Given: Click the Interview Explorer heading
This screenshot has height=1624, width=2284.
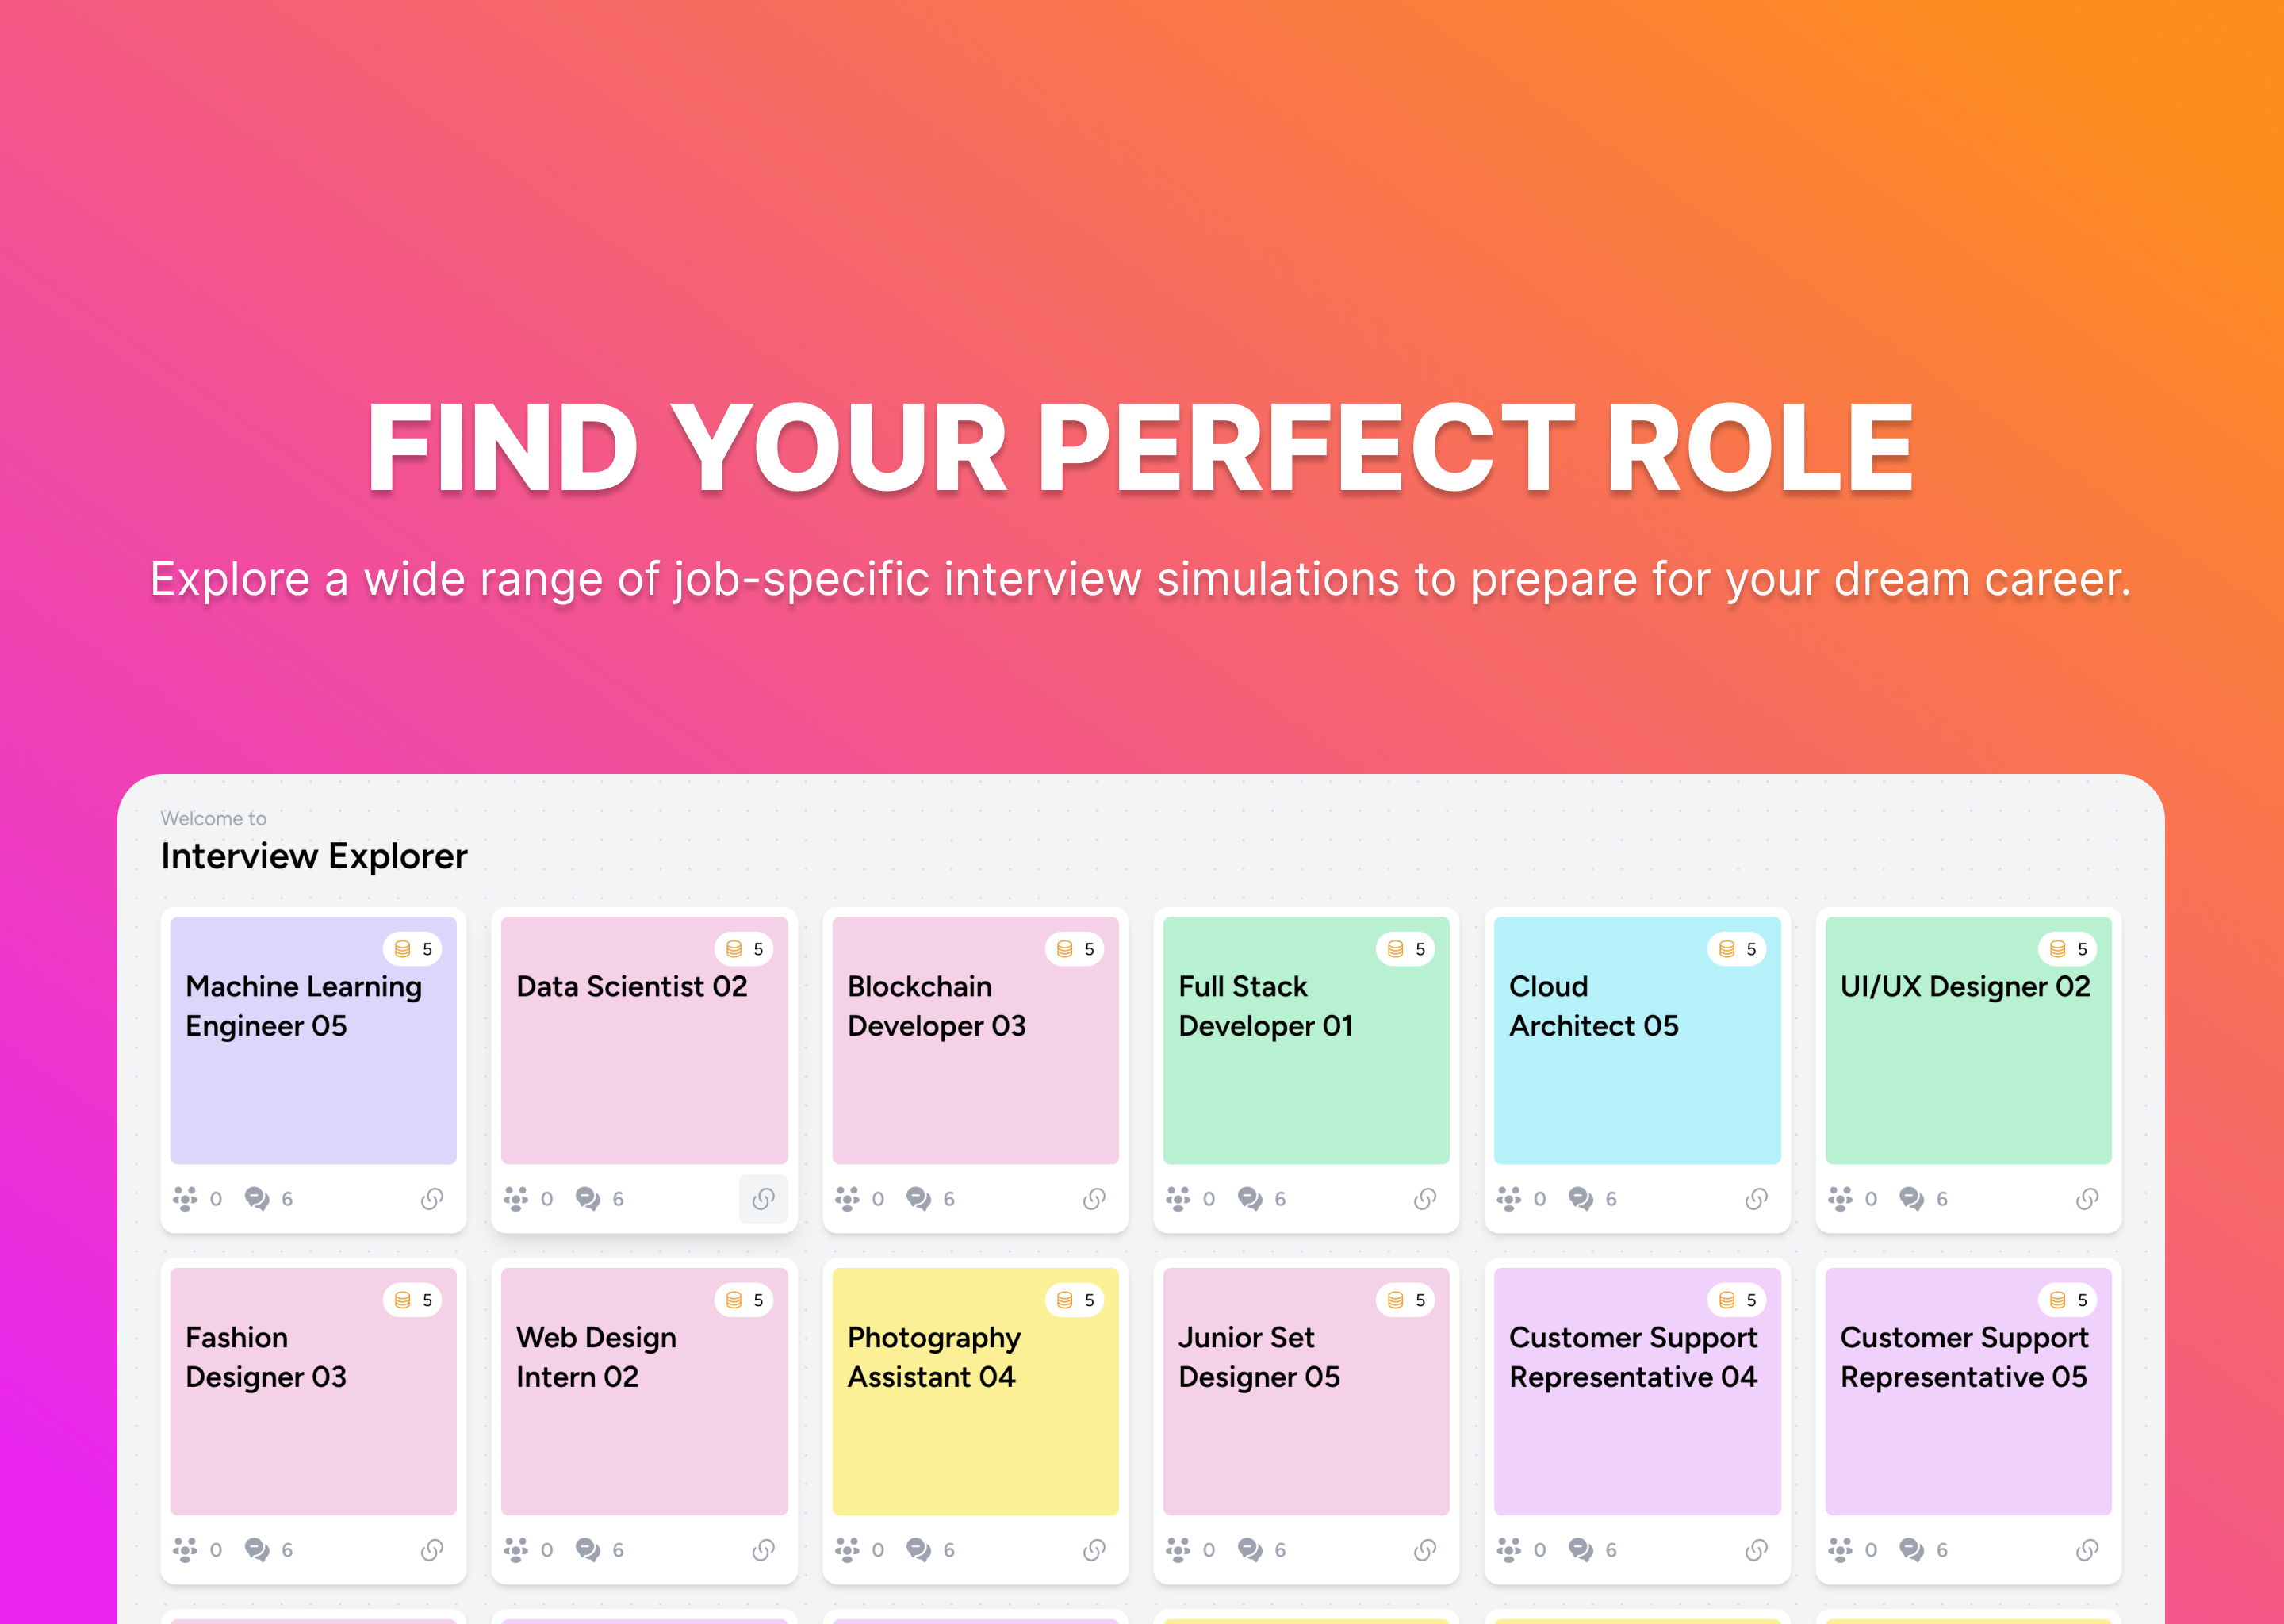Looking at the screenshot, I should tap(314, 856).
